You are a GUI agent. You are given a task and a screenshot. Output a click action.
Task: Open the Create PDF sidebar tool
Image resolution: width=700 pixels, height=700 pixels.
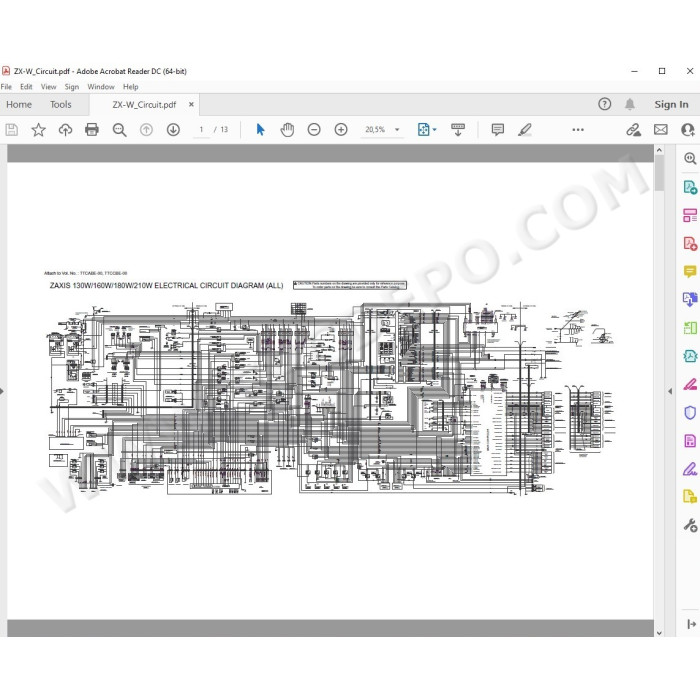(690, 244)
